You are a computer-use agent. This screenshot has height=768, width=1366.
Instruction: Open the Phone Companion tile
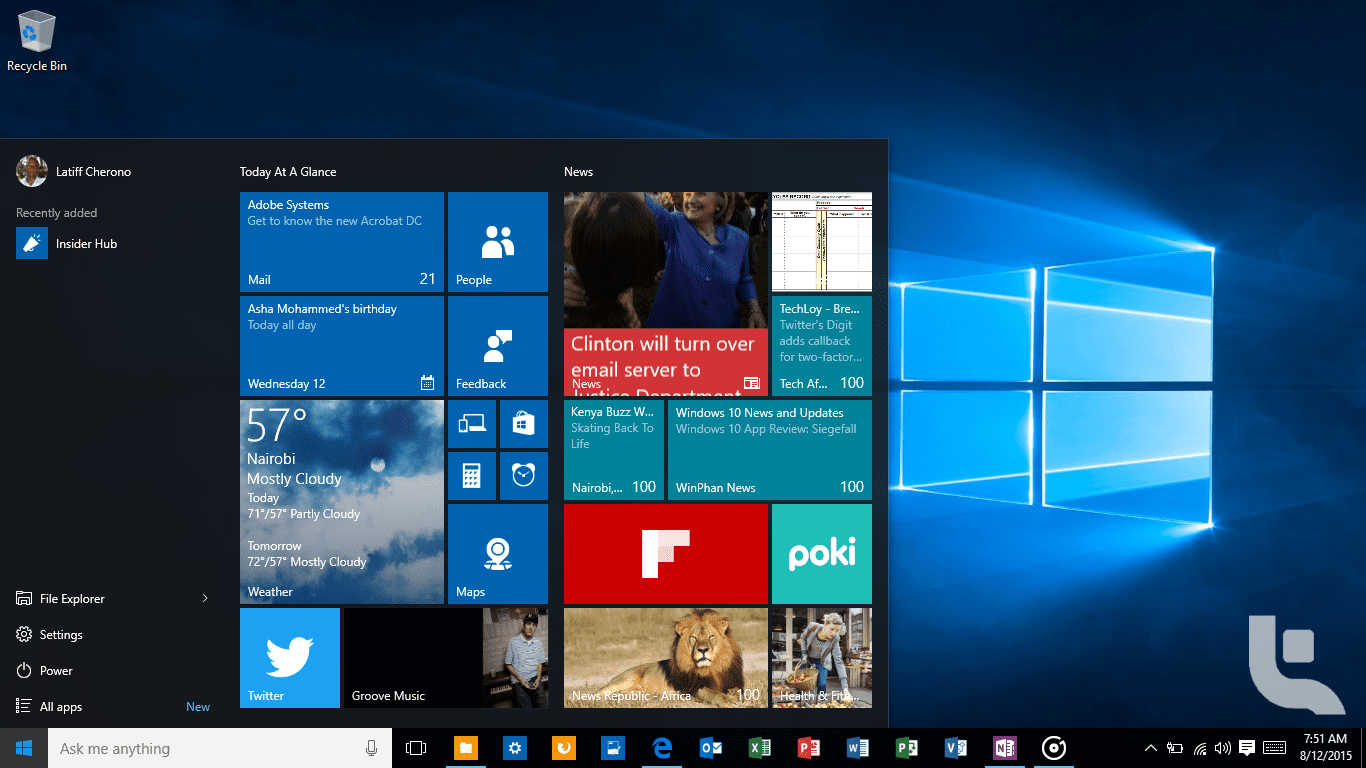[x=472, y=424]
